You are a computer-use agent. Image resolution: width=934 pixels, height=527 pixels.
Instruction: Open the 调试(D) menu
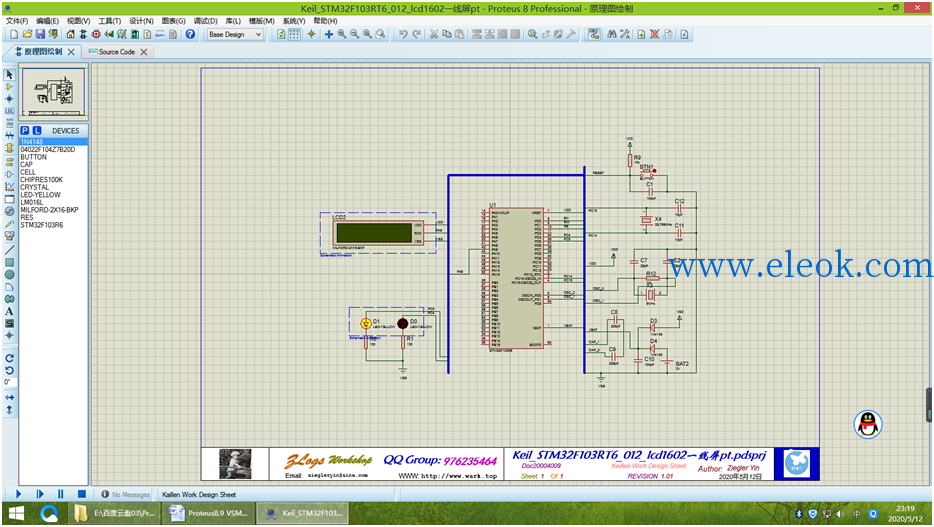point(206,21)
